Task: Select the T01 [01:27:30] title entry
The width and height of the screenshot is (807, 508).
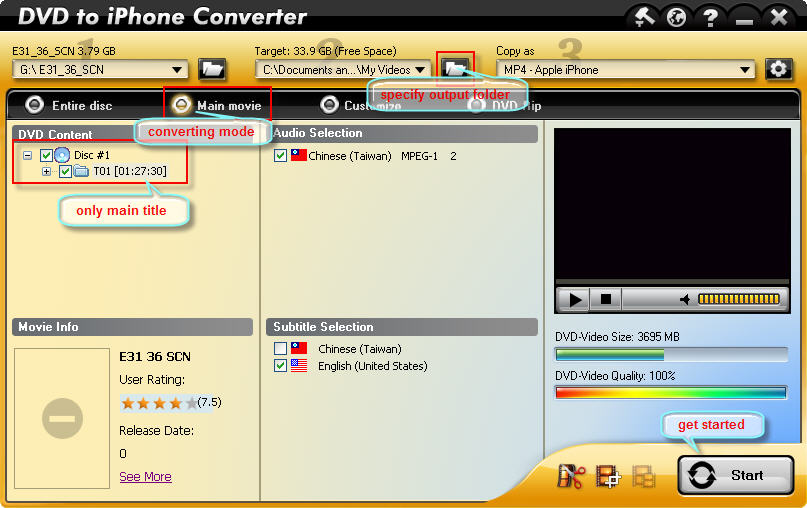Action: coord(130,171)
